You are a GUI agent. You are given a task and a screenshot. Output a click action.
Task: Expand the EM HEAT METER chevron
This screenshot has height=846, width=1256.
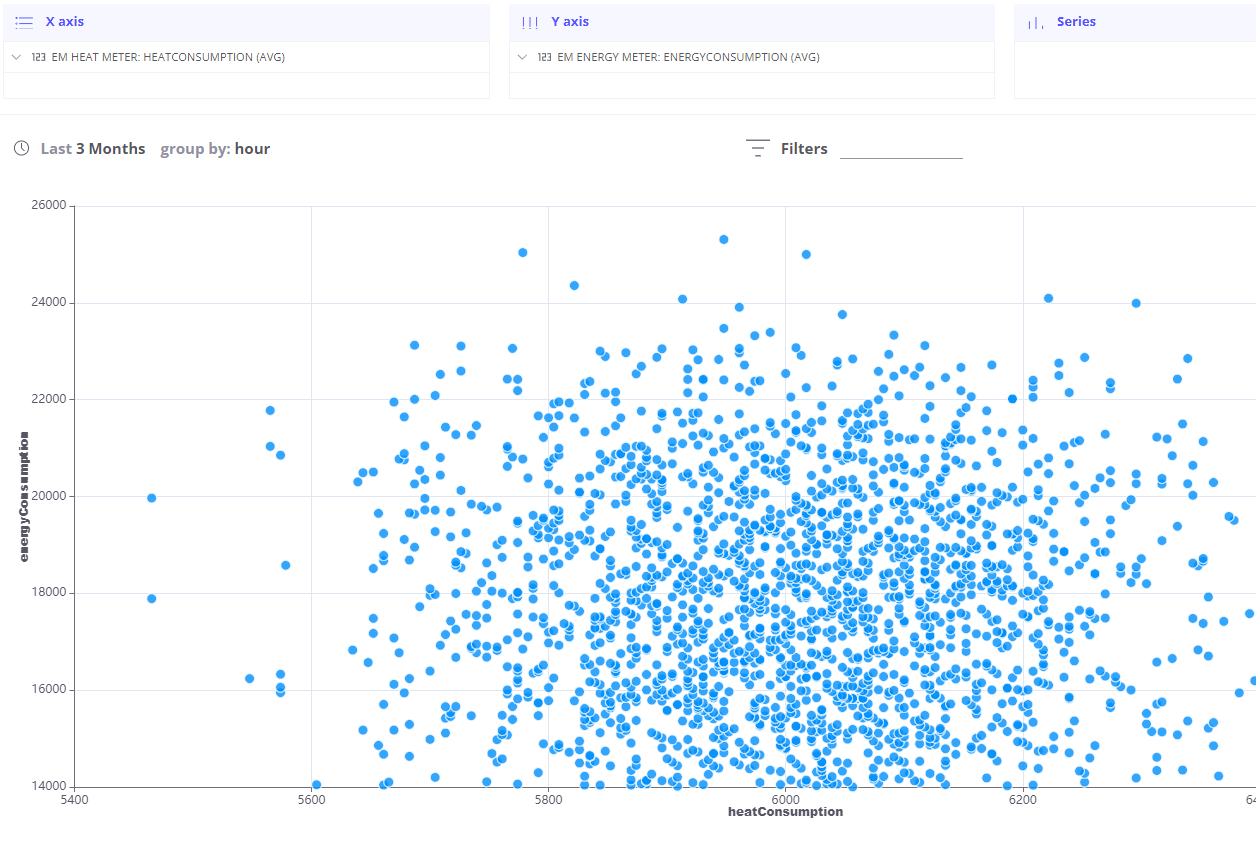tap(16, 58)
